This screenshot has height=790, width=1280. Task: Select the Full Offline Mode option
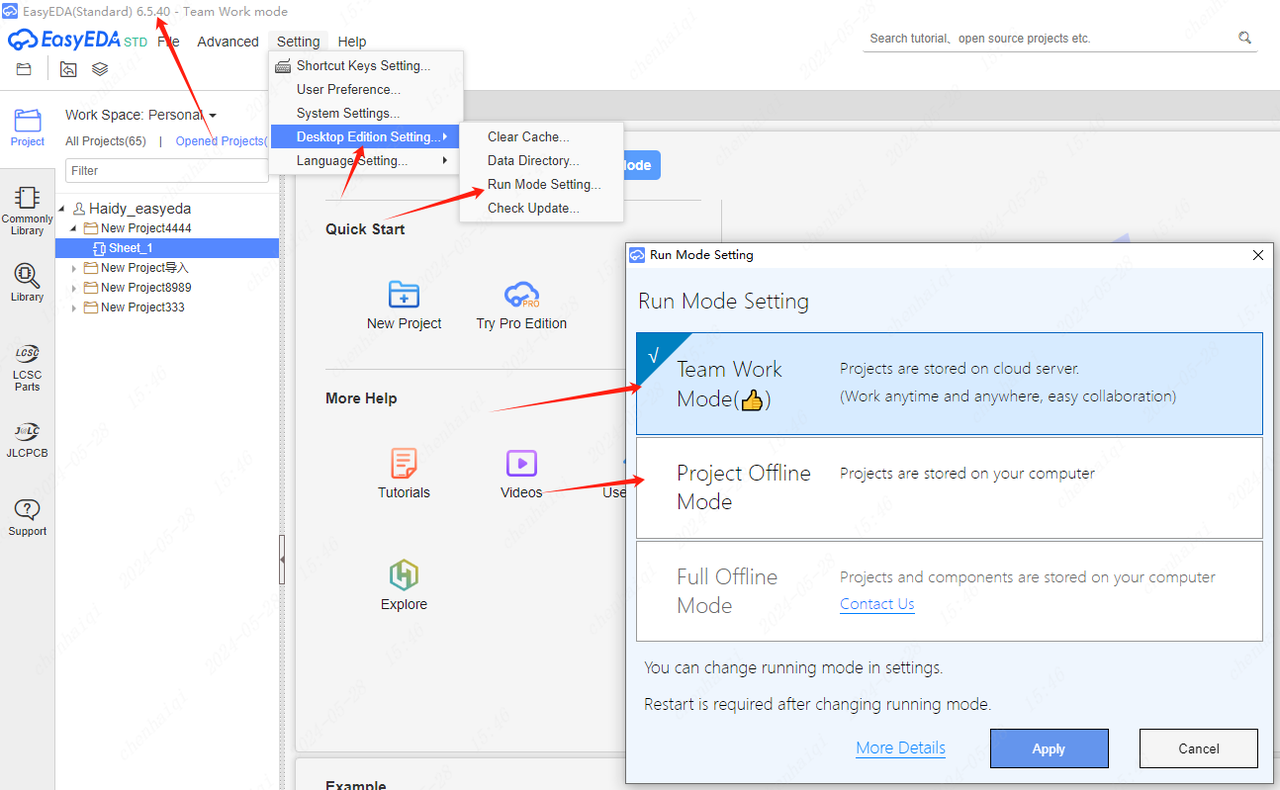(x=949, y=591)
